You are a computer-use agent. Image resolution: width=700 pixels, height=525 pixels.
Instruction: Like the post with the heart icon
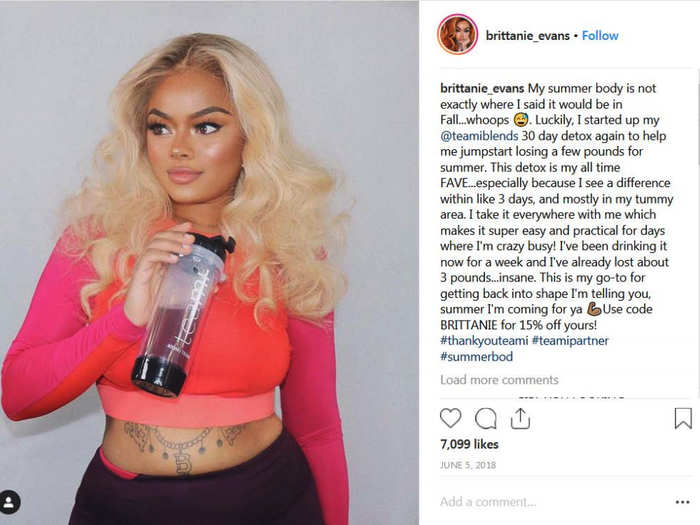(x=450, y=418)
